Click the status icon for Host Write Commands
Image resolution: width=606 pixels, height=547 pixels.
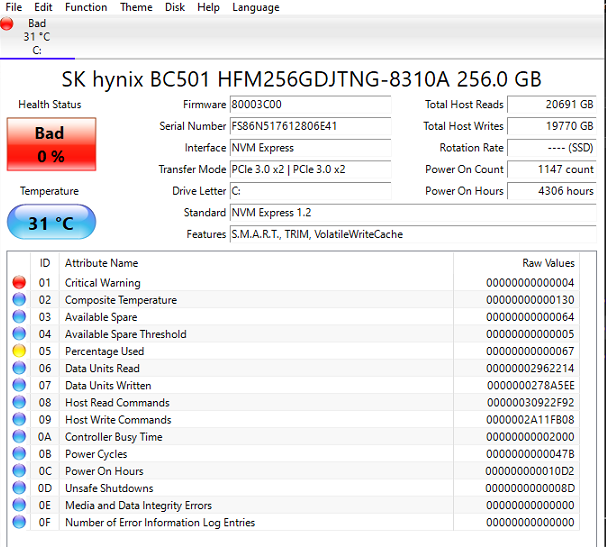tap(19, 419)
